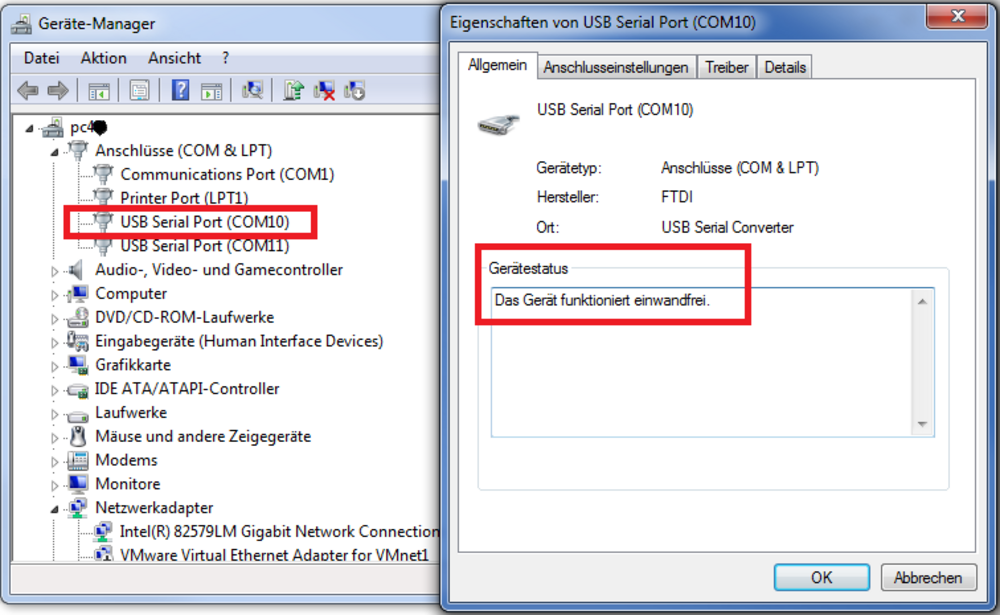Click the Properties sheet toolbar icon

[139, 91]
